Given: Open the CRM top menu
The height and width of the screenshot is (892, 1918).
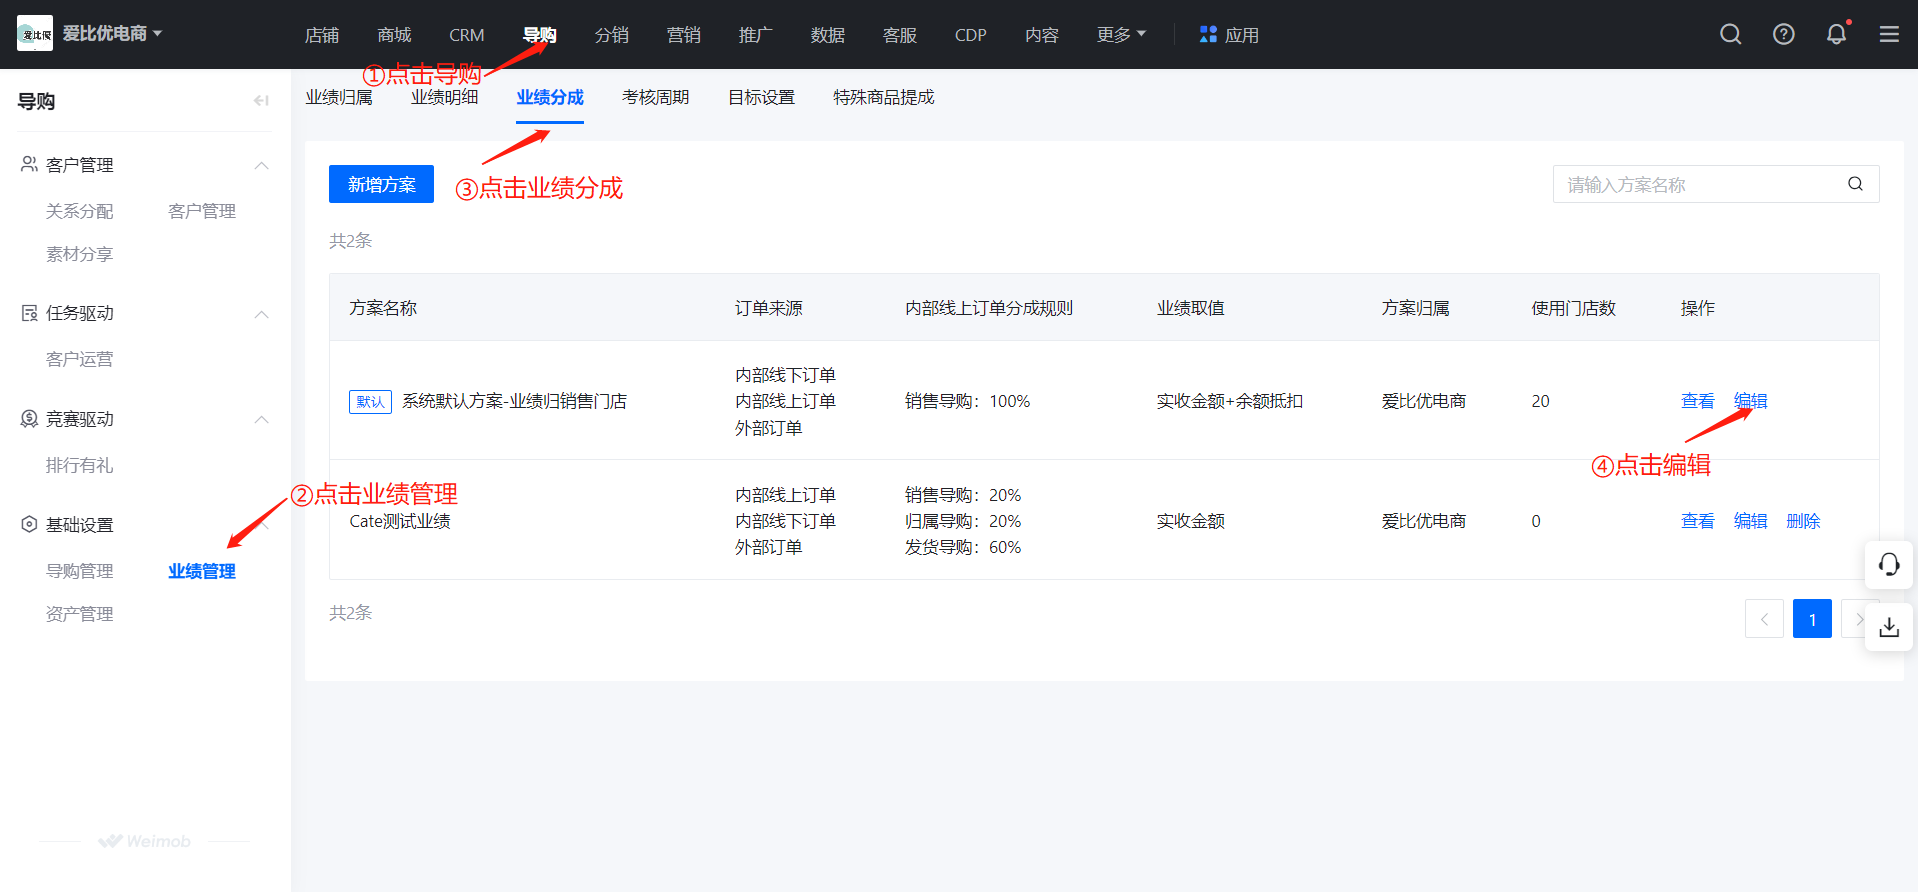Looking at the screenshot, I should (466, 35).
